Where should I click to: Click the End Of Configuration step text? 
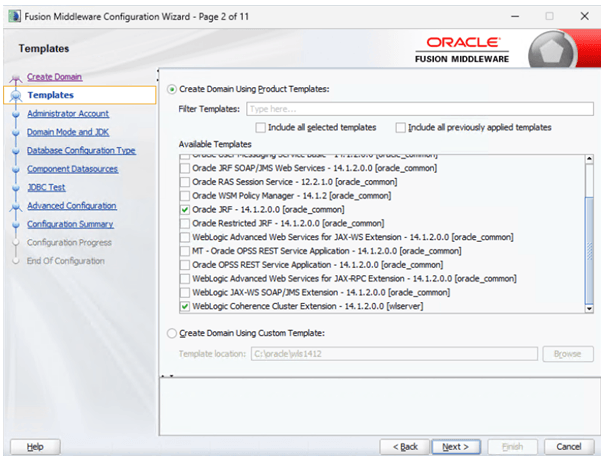pos(66,261)
